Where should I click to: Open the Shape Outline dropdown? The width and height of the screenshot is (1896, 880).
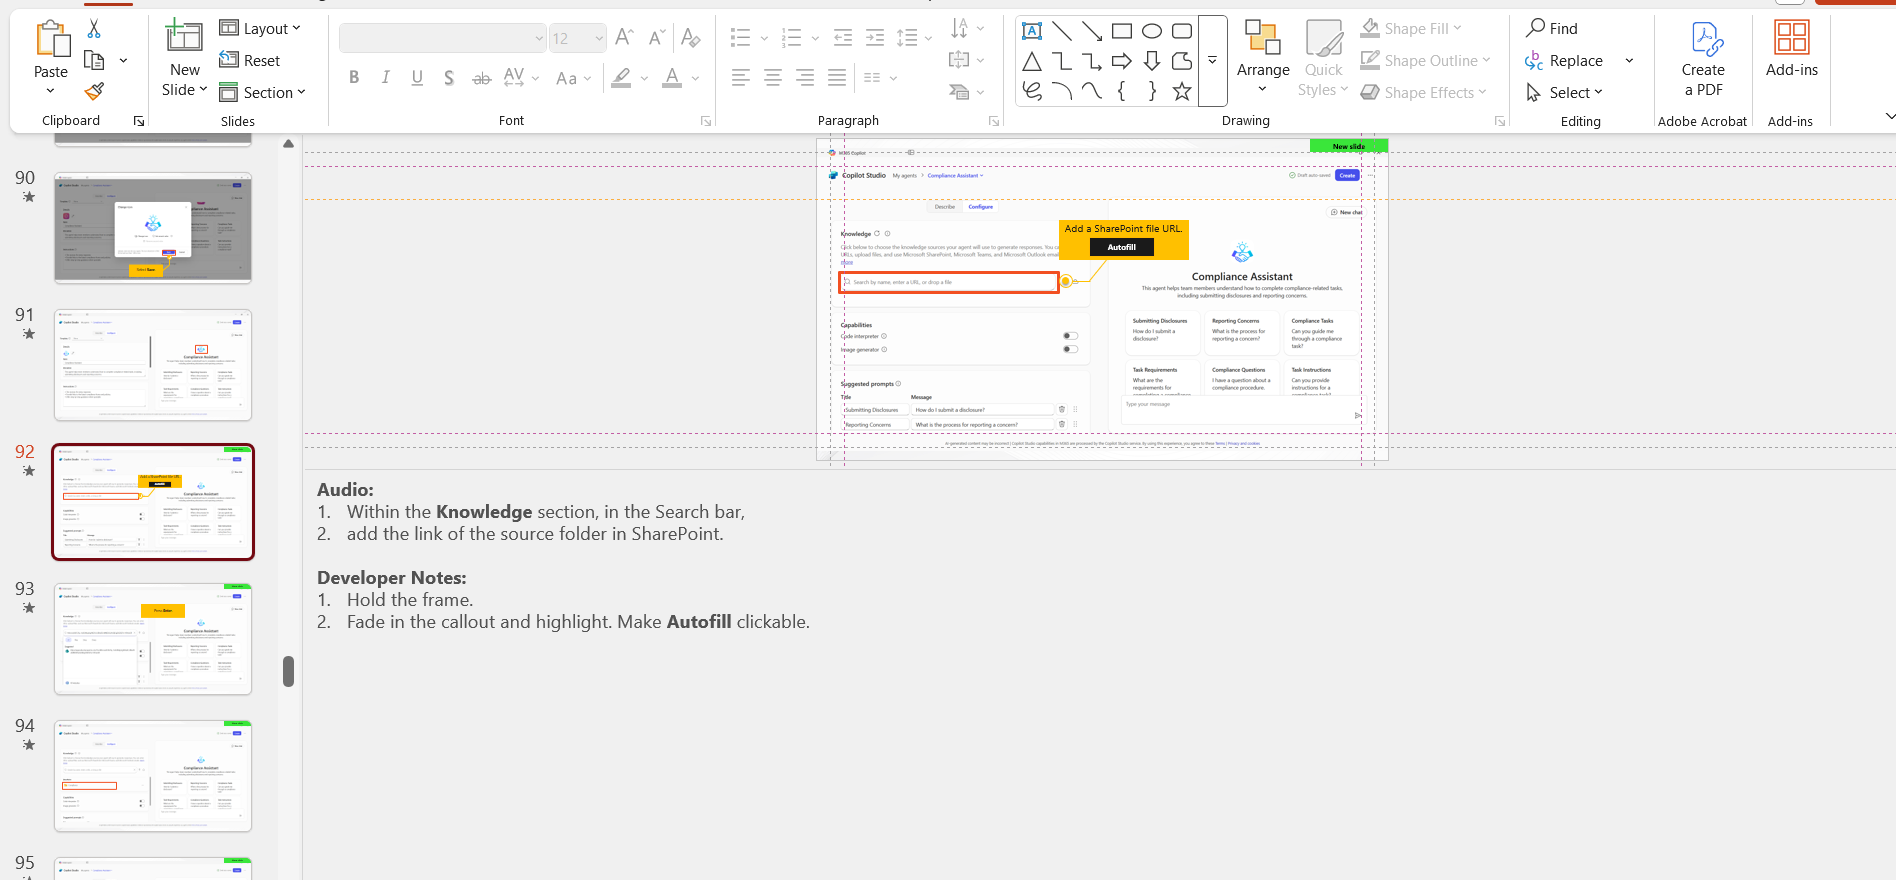[x=1426, y=60]
